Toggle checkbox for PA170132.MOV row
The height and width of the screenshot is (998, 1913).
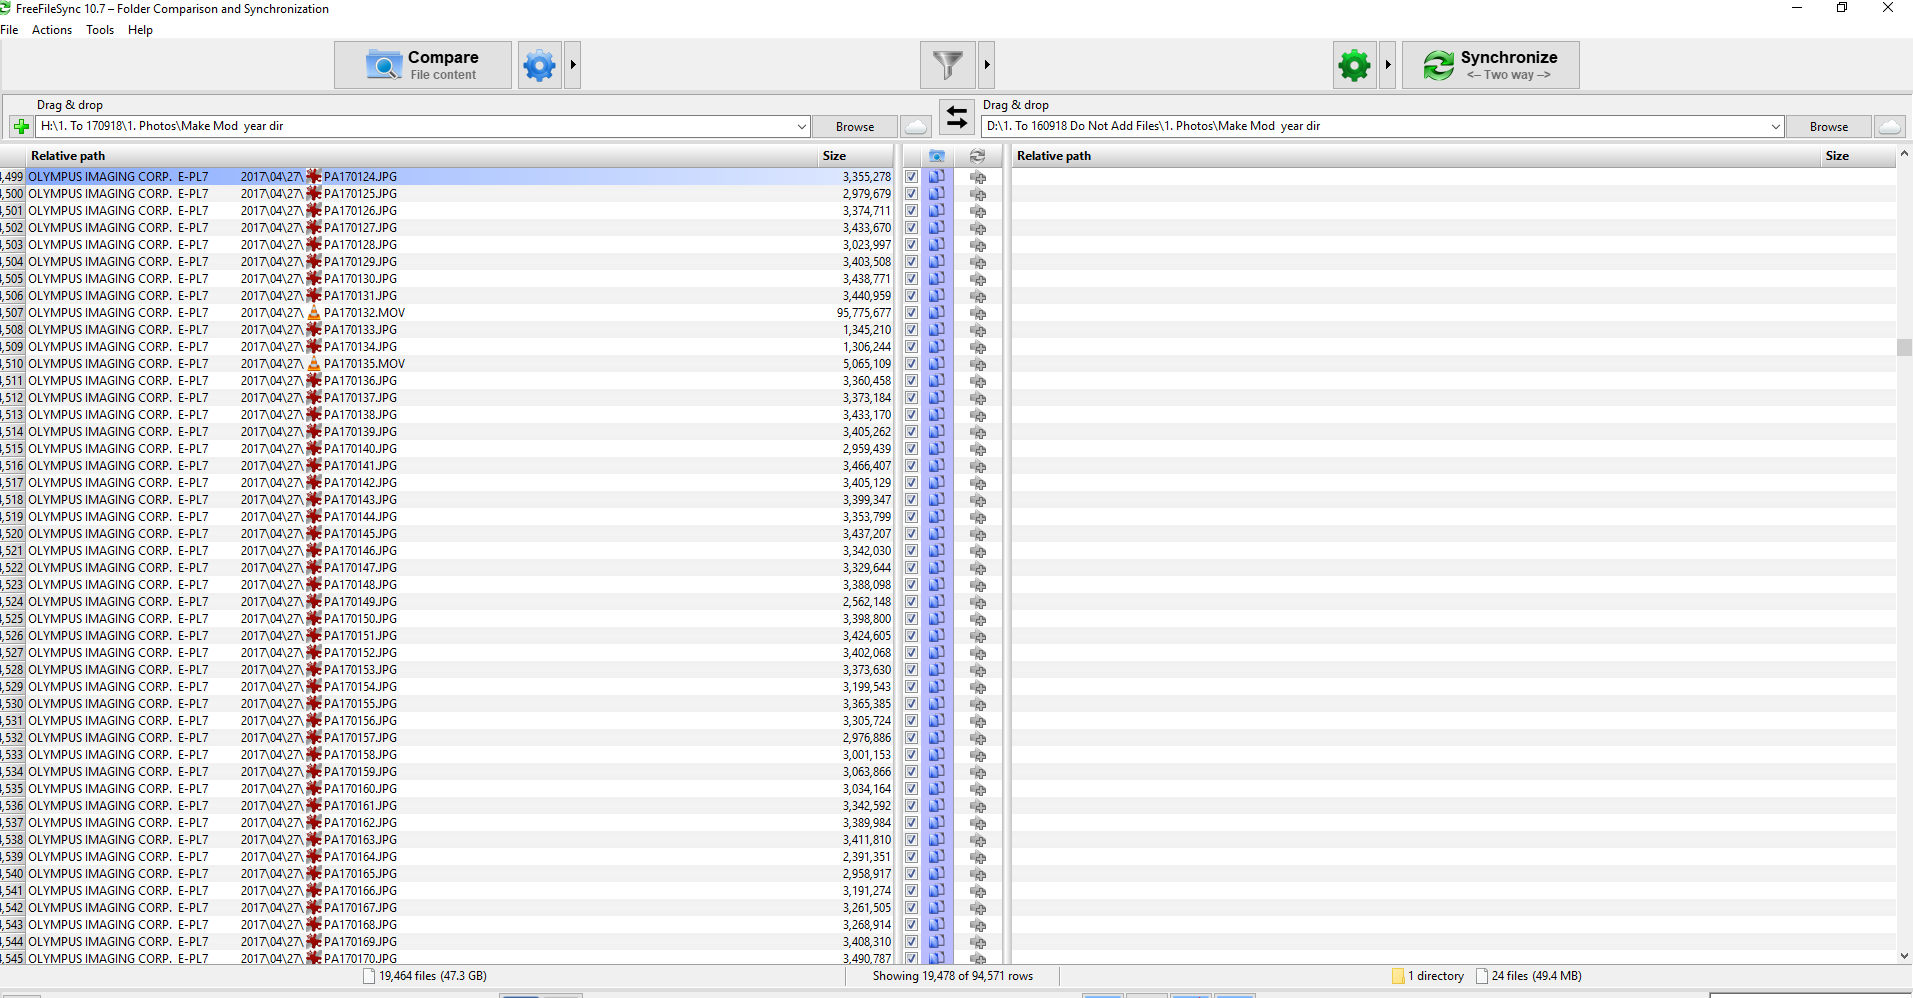click(x=911, y=313)
